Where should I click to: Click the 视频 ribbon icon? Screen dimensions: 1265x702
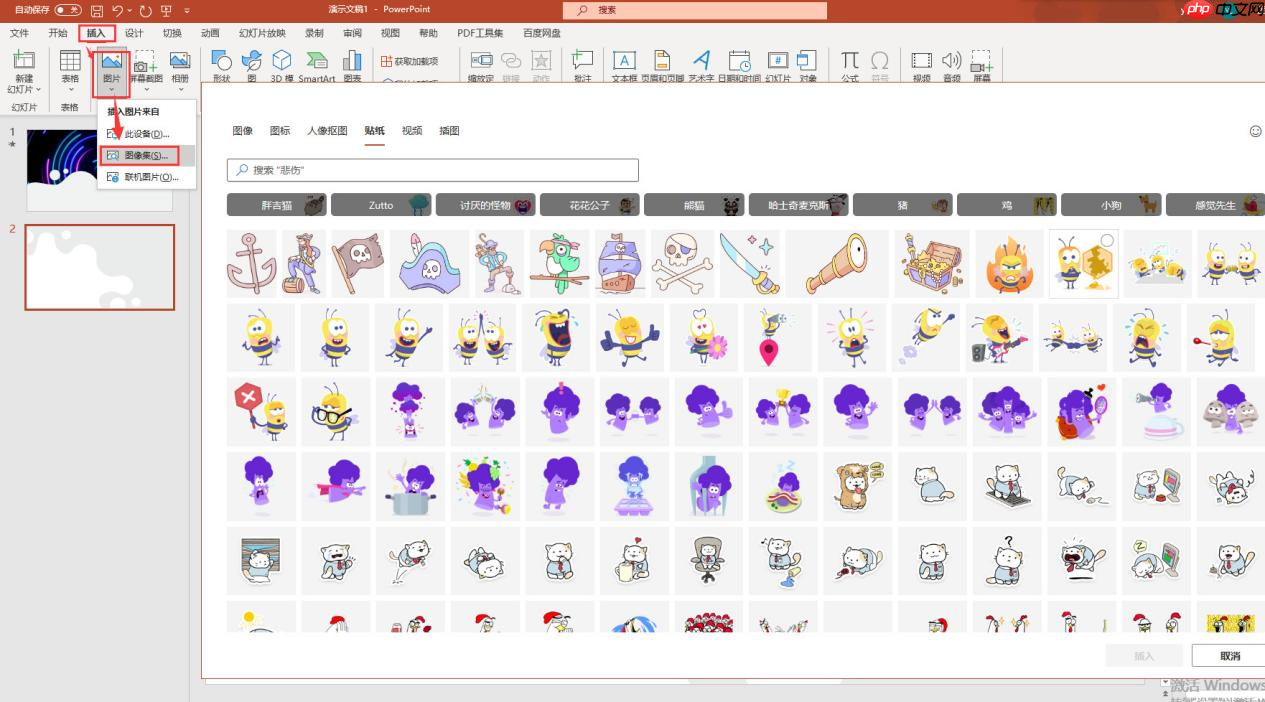point(921,60)
